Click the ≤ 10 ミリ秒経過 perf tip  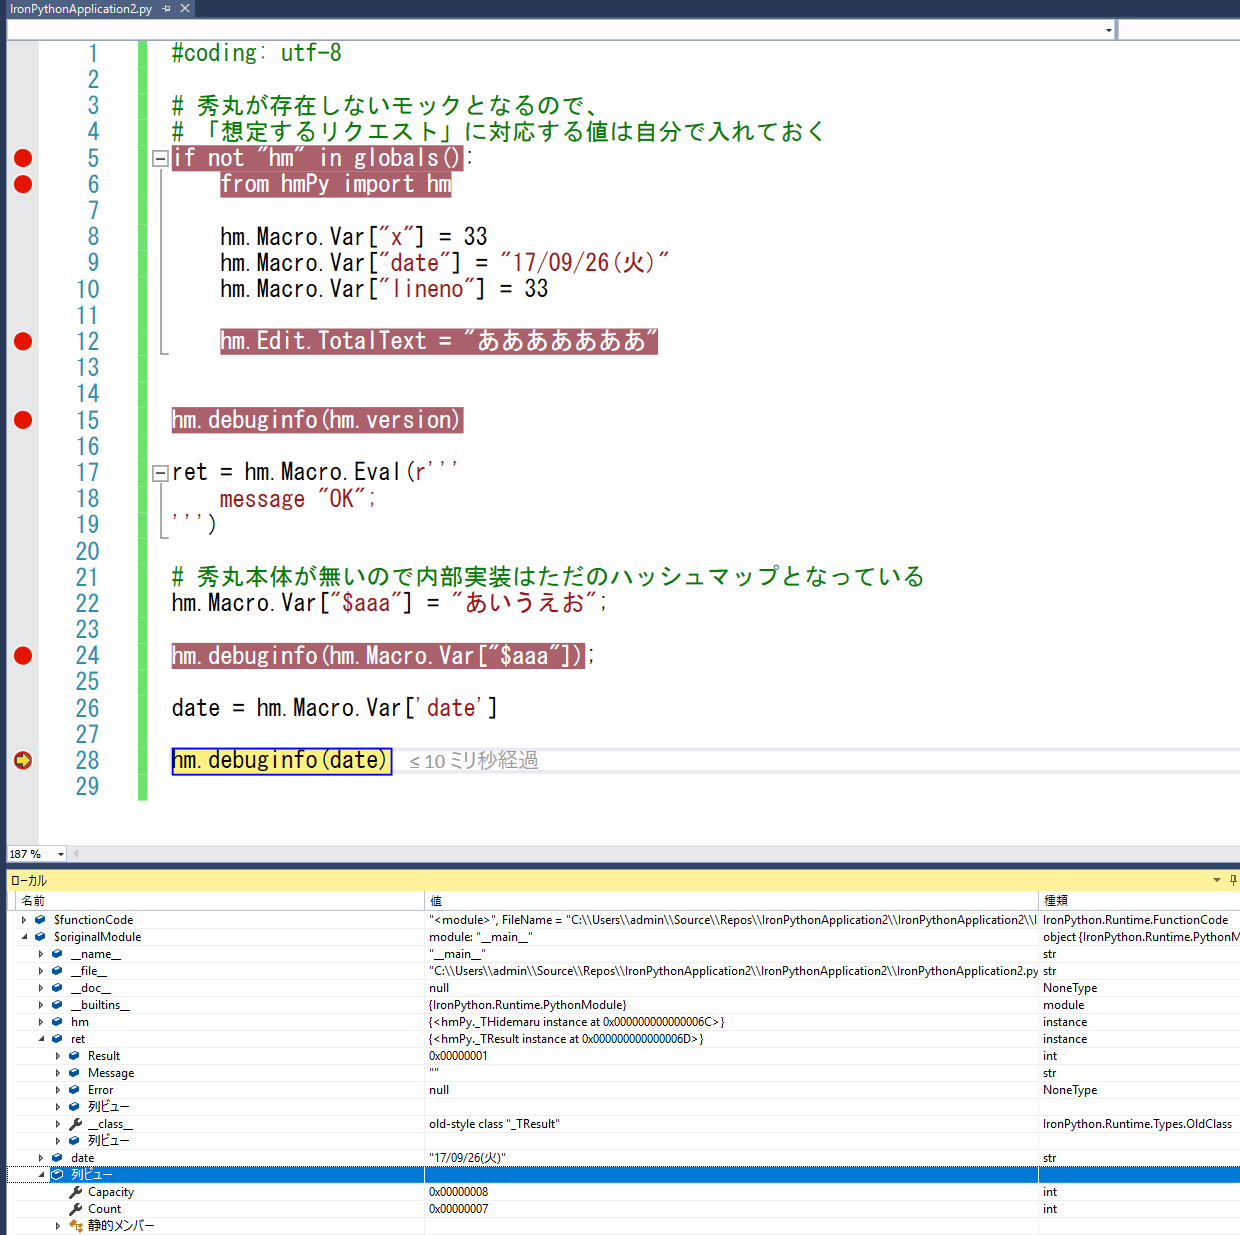(474, 761)
